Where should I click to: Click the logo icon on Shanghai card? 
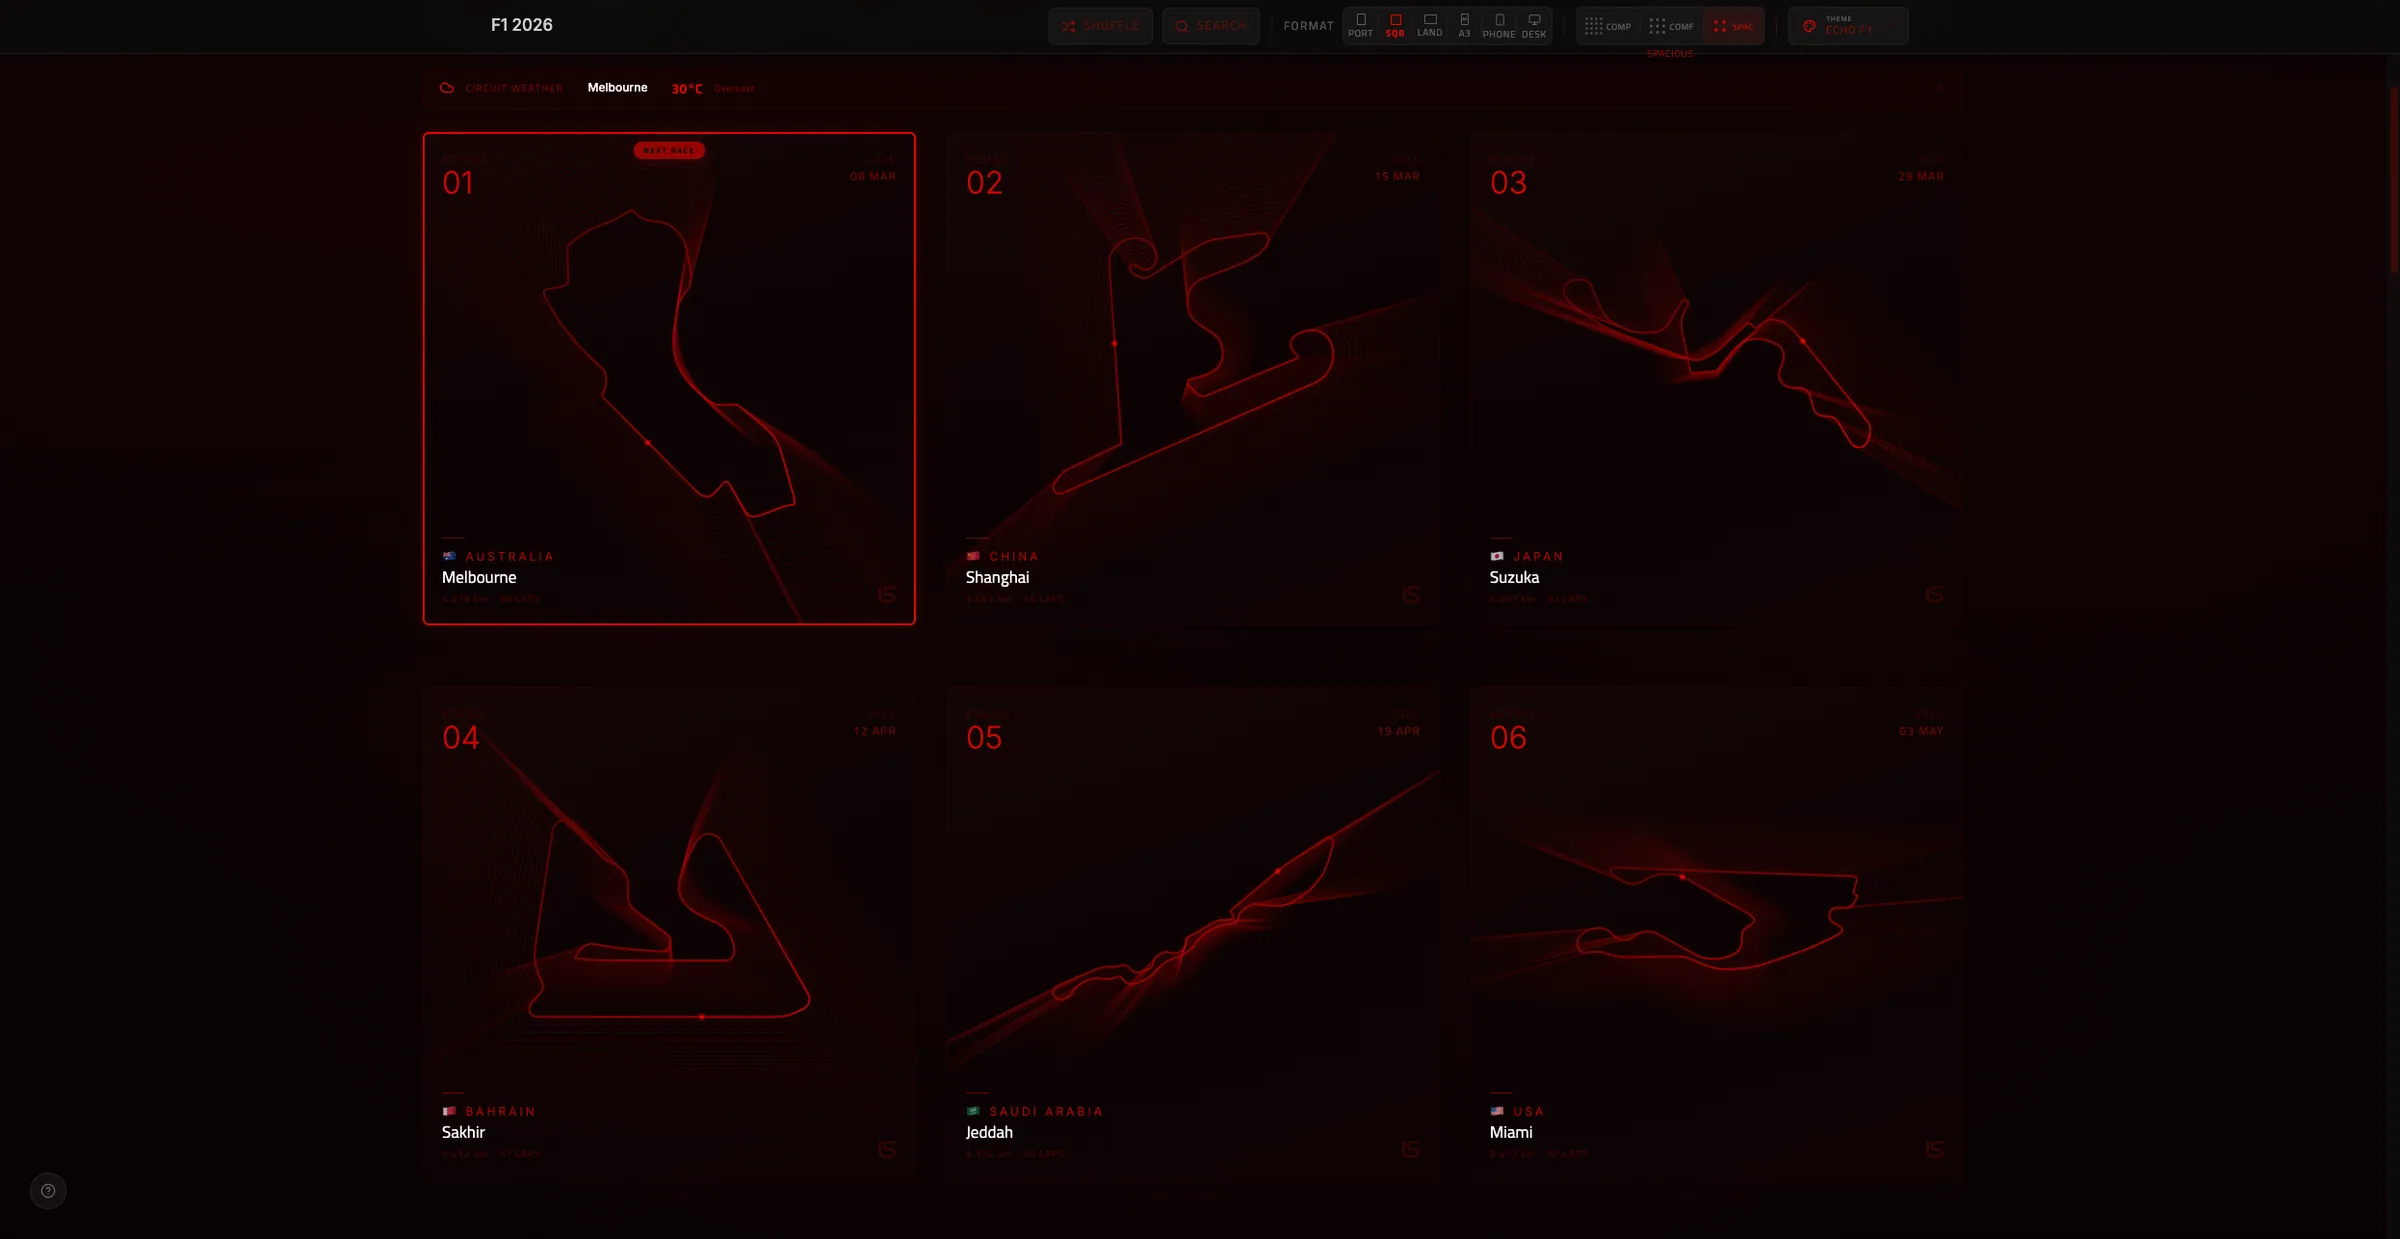coord(1411,595)
